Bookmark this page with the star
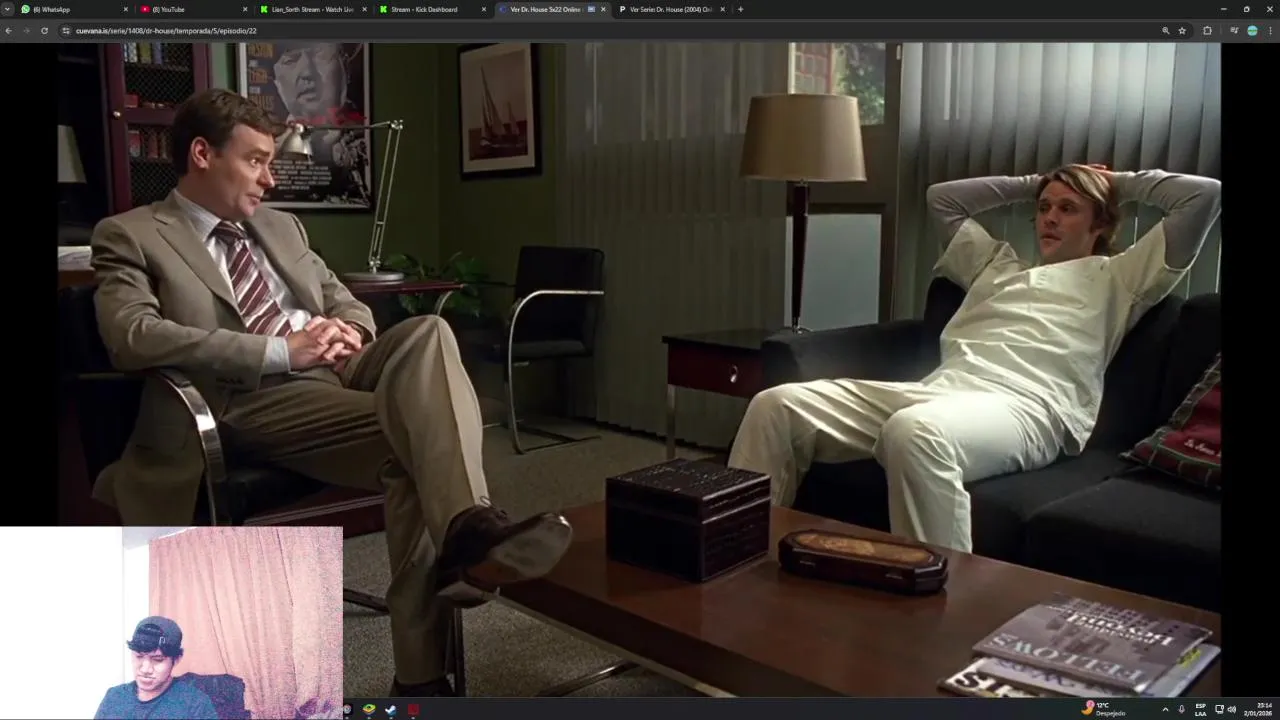Viewport: 1280px width, 720px height. [1182, 31]
